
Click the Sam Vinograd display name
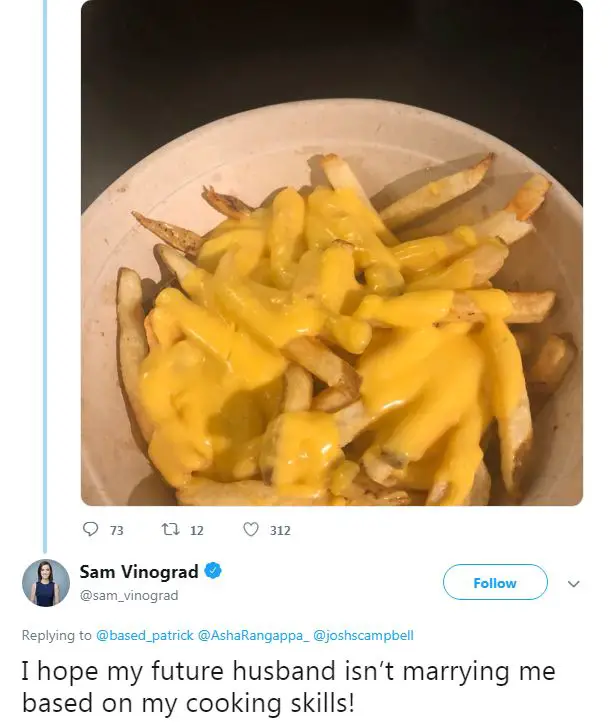139,572
